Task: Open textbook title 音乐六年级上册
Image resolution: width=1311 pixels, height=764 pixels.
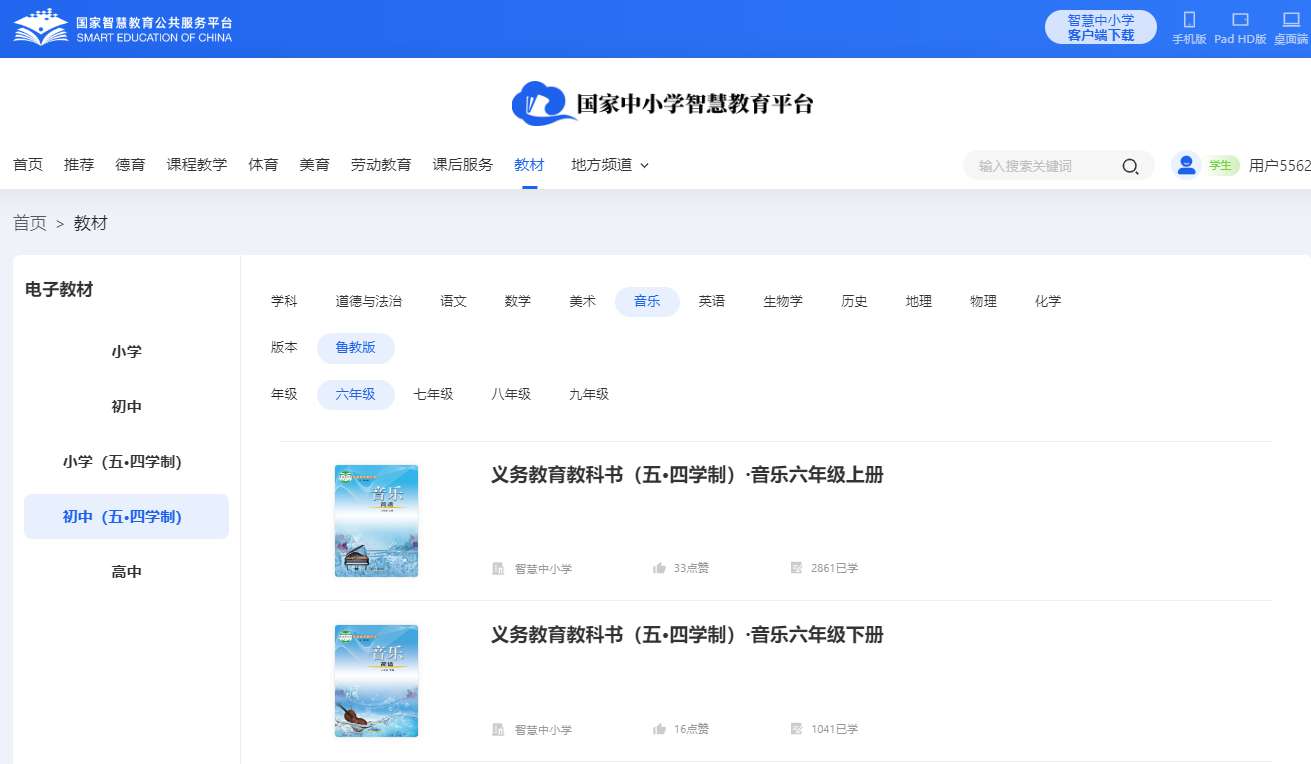Action: tap(687, 475)
